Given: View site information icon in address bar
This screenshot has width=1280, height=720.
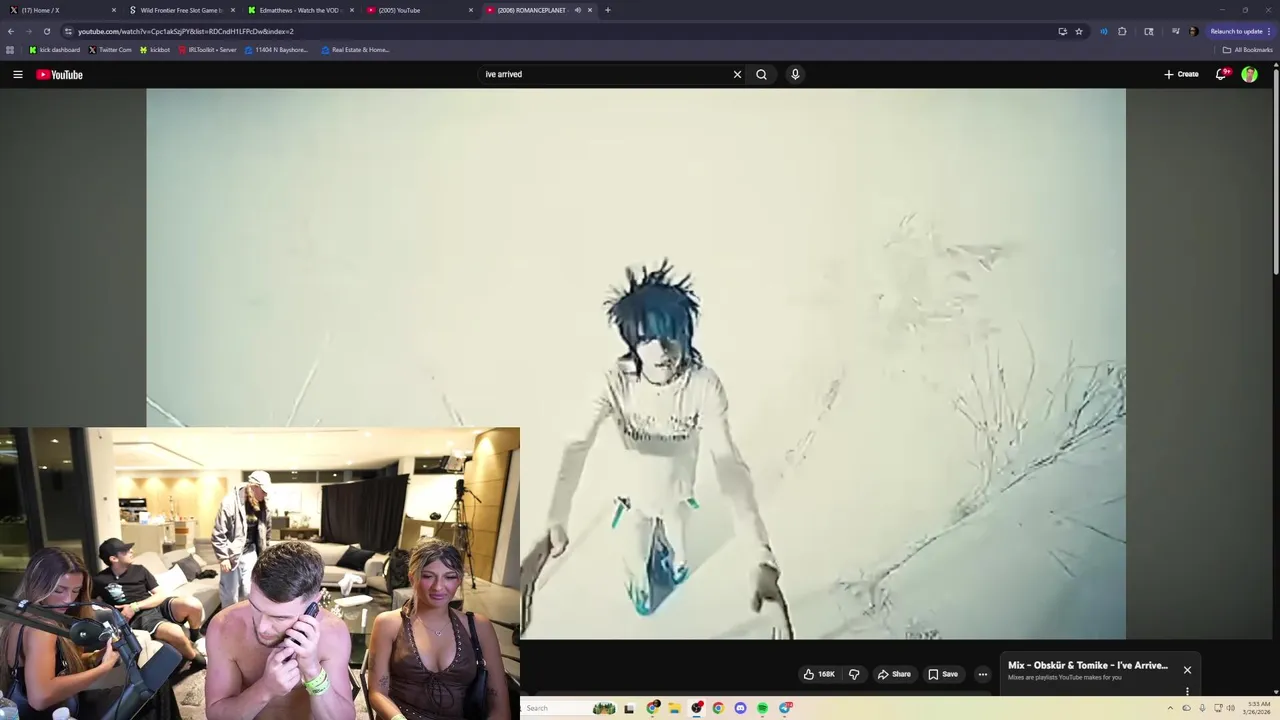Looking at the screenshot, I should coord(68,31).
